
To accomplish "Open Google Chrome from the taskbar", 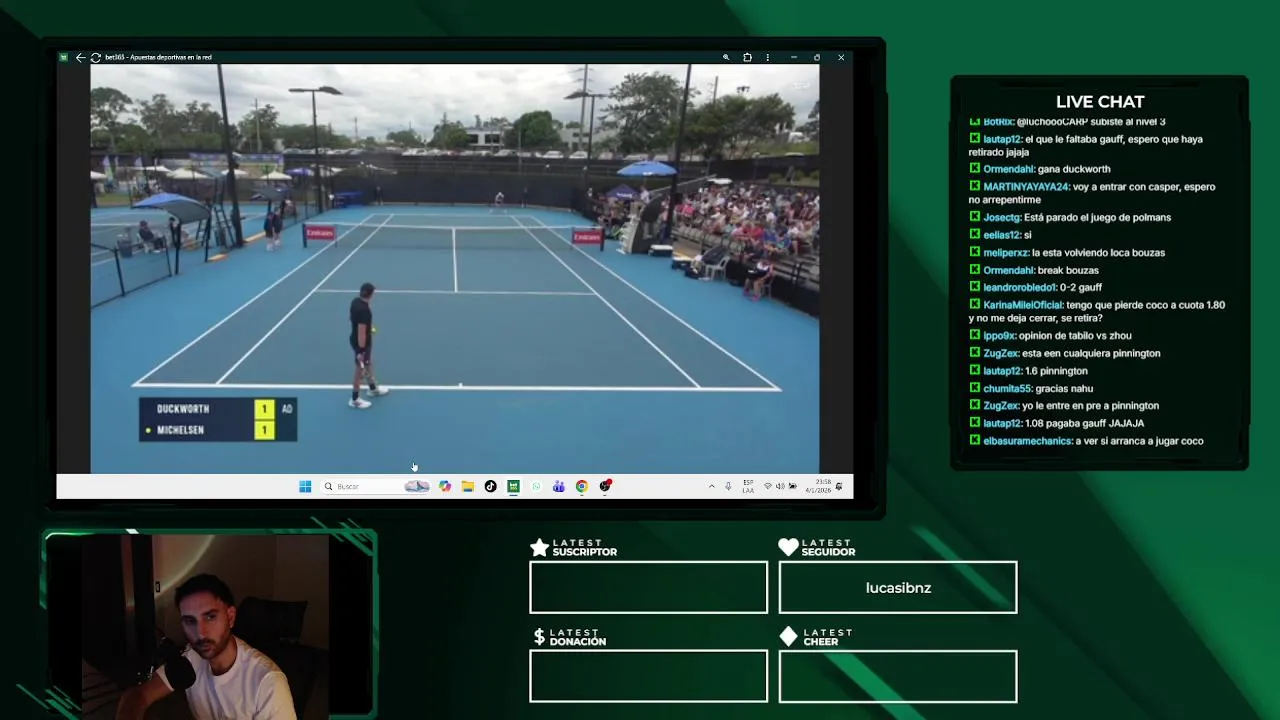I will click(581, 486).
